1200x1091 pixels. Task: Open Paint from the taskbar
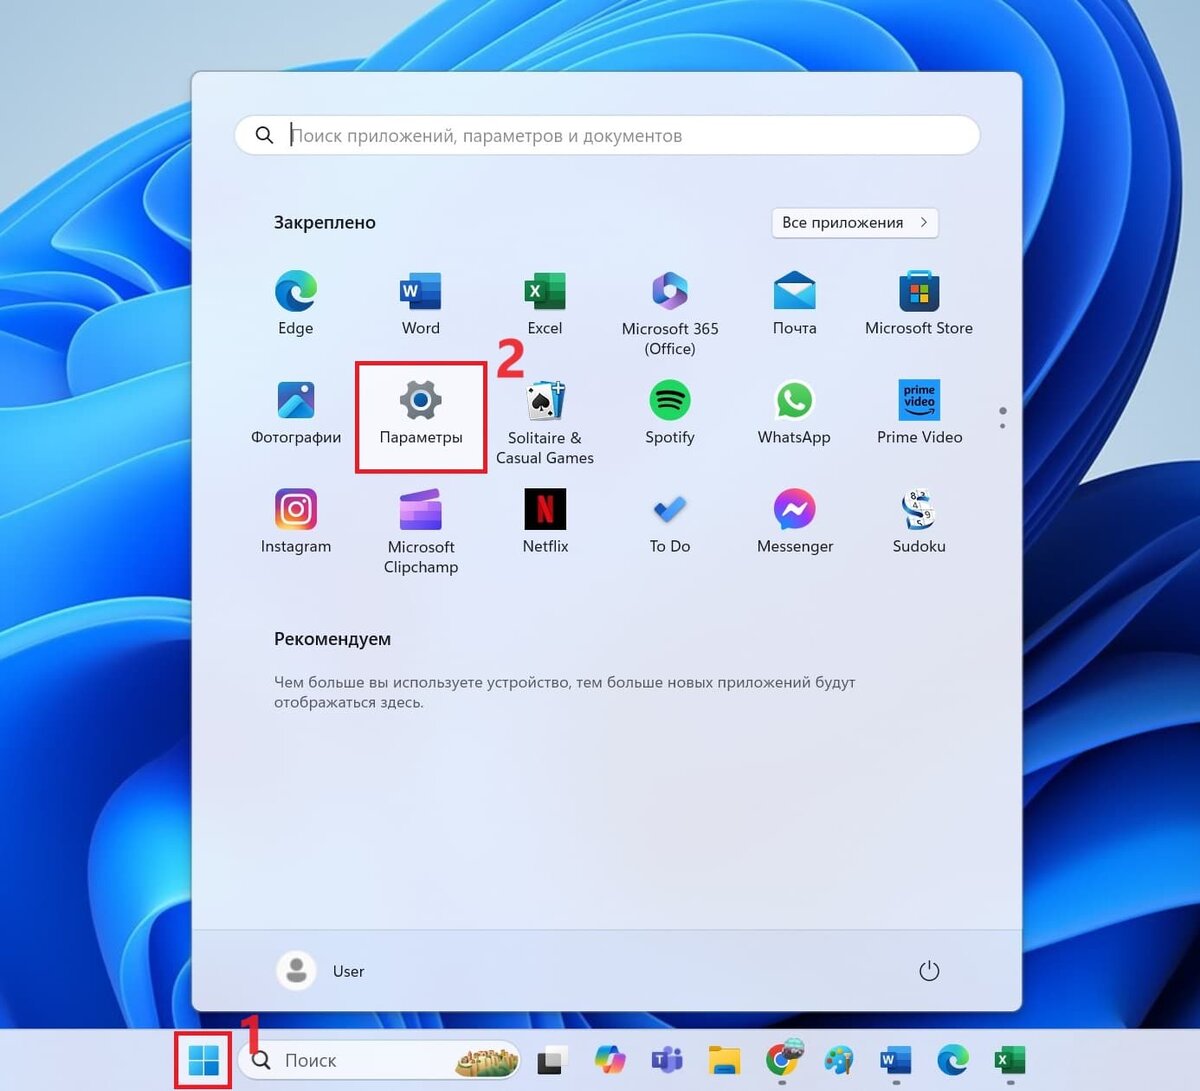839,1060
